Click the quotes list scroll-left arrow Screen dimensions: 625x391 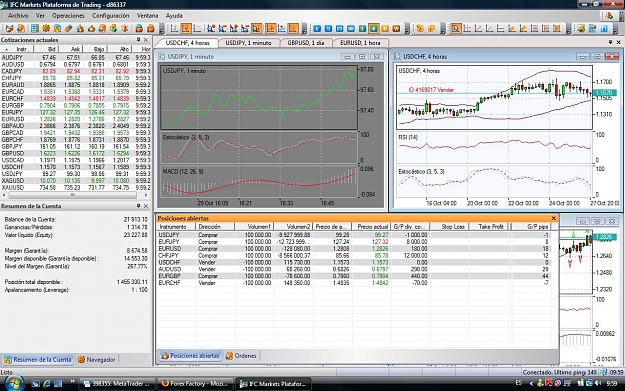tap(4, 195)
